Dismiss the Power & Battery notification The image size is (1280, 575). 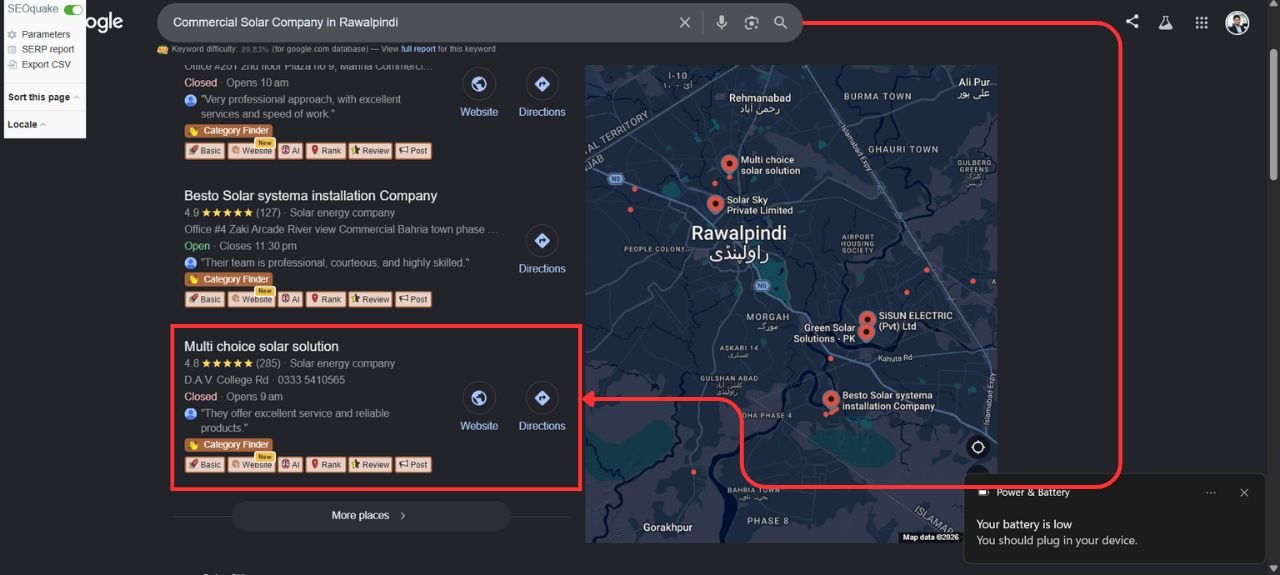click(1244, 493)
